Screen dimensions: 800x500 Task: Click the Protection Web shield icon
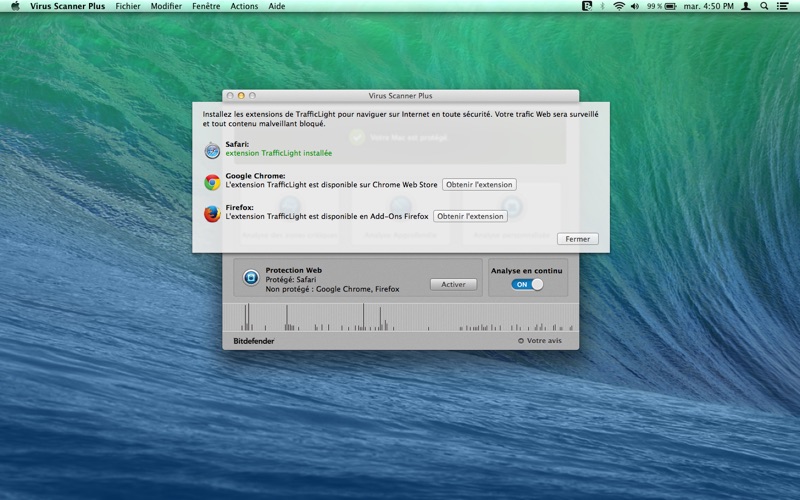(x=251, y=277)
